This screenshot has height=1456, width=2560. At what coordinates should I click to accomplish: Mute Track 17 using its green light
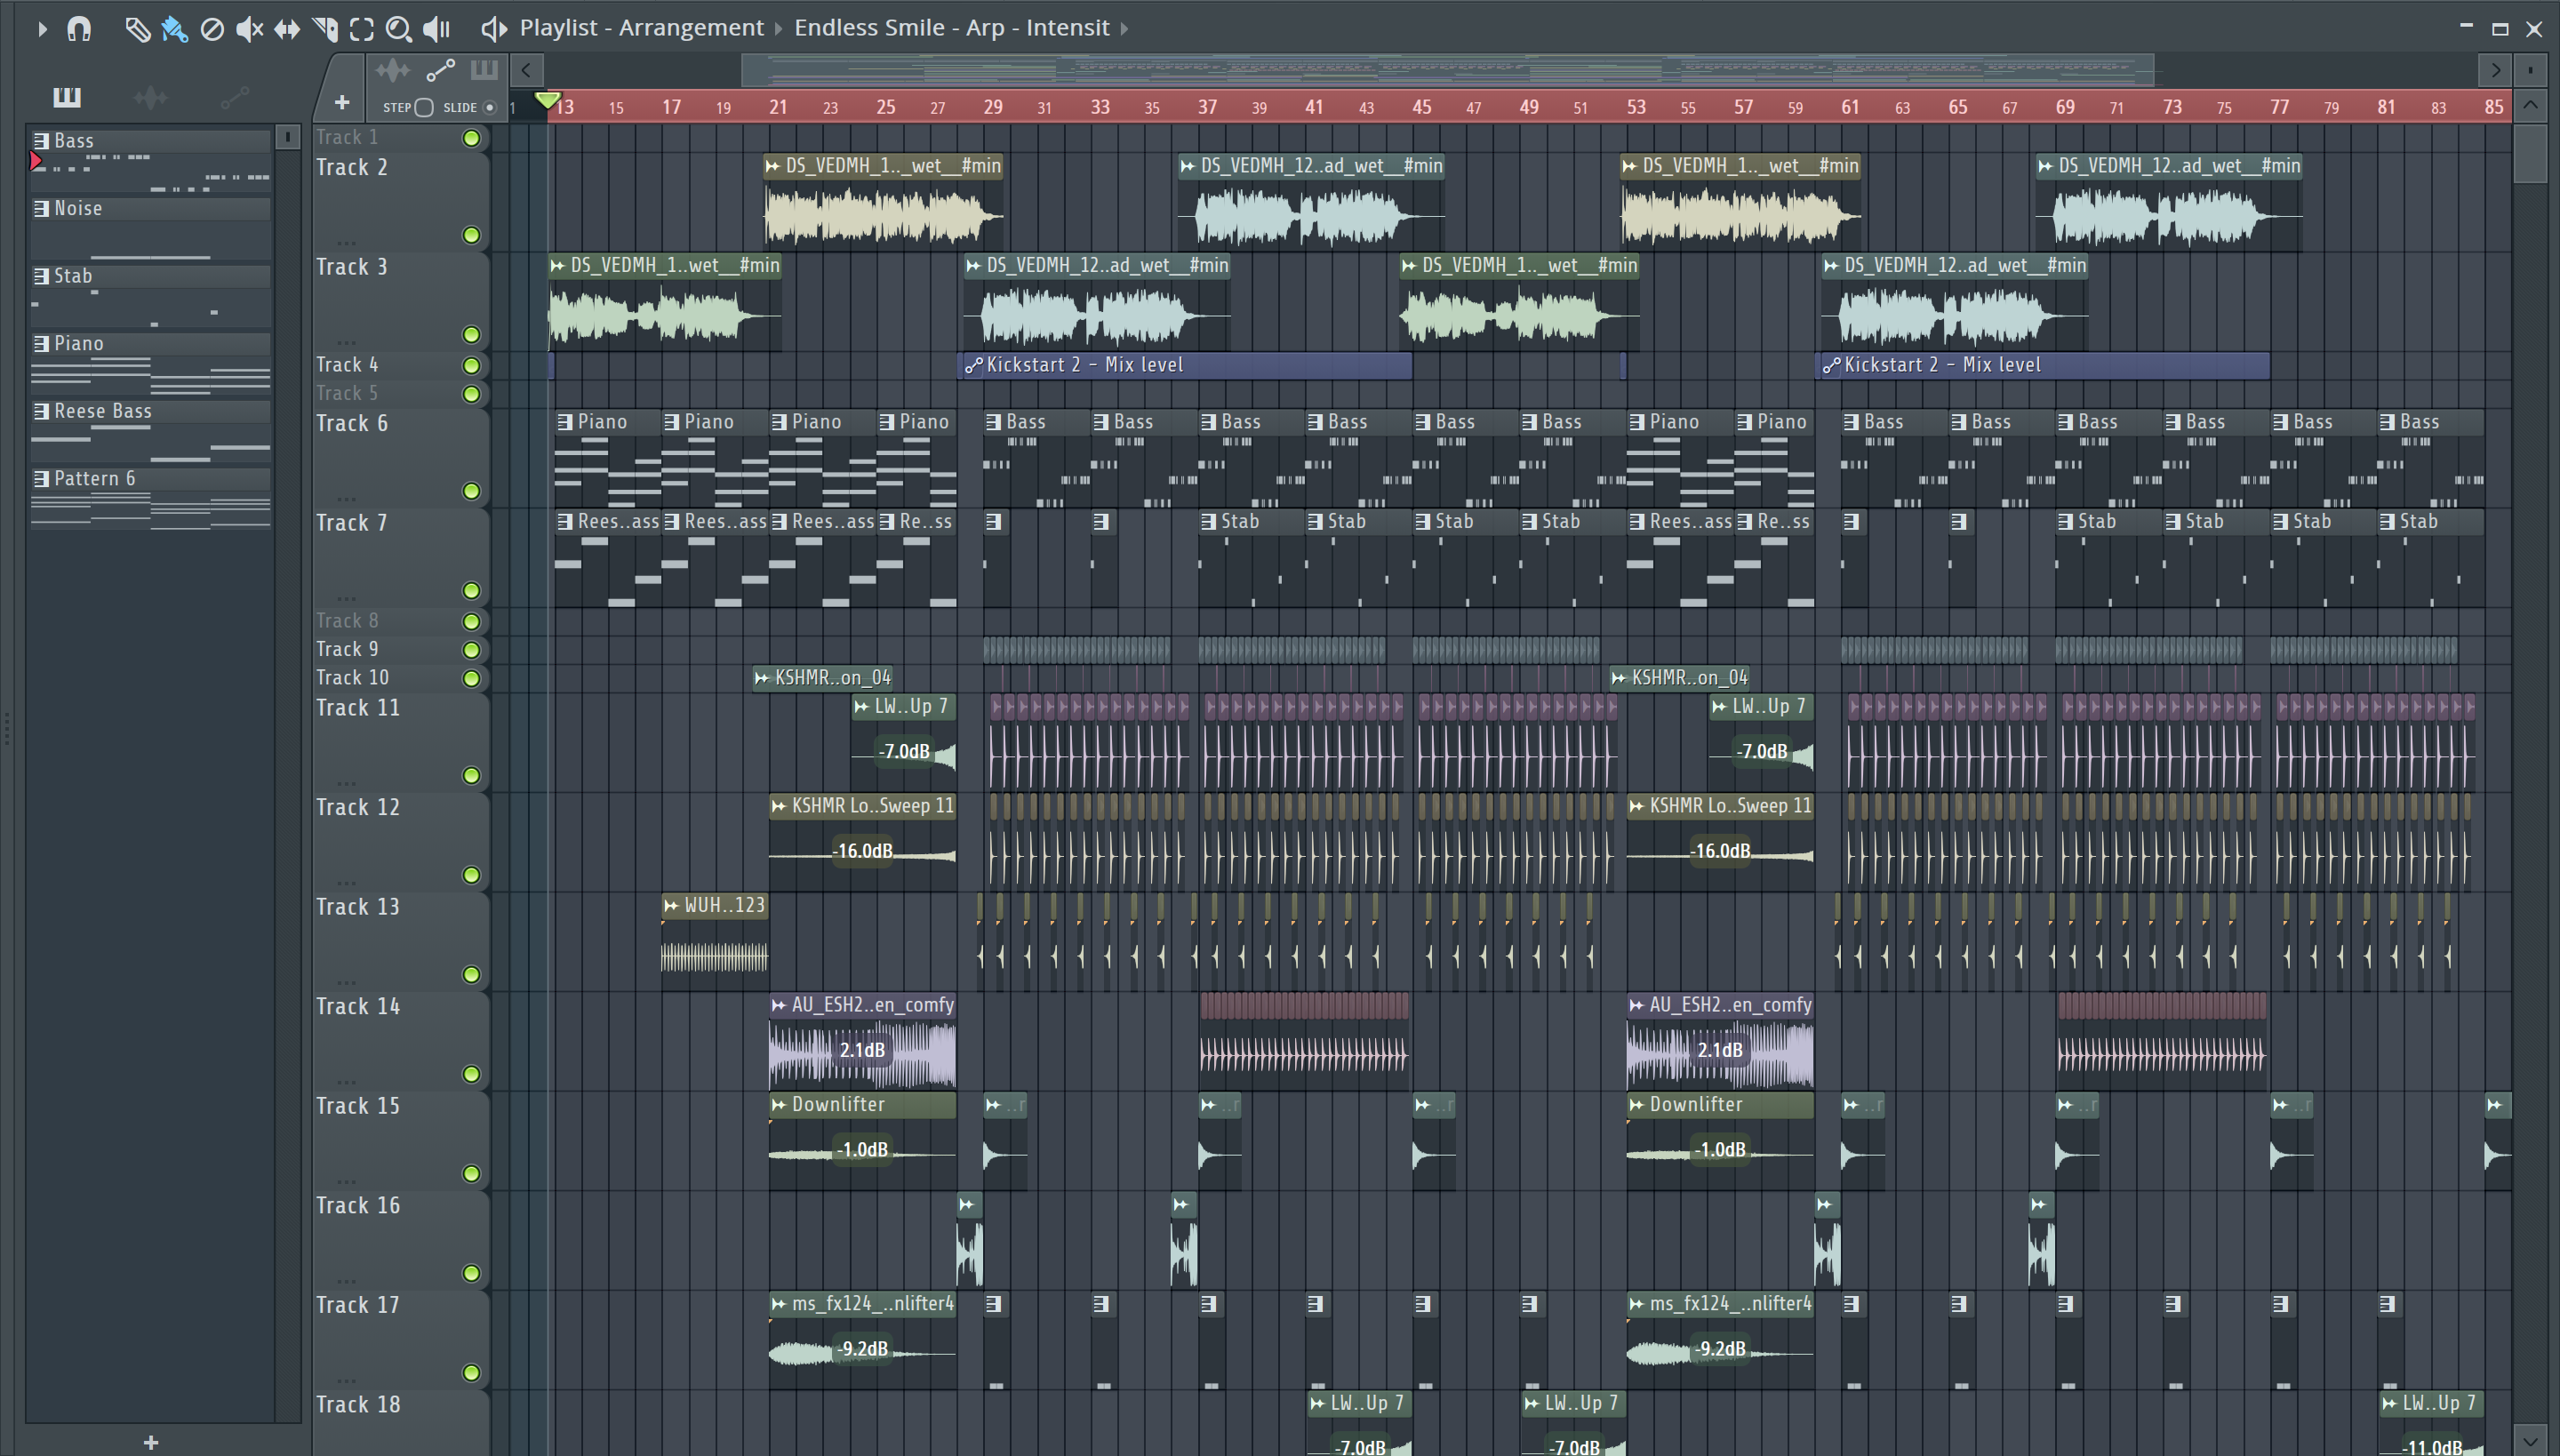(x=471, y=1373)
